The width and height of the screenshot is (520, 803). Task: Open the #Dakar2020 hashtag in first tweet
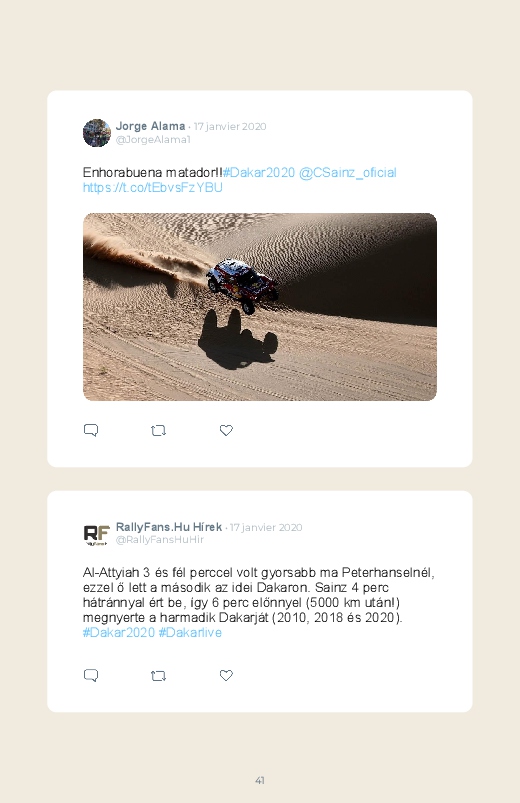(x=259, y=173)
